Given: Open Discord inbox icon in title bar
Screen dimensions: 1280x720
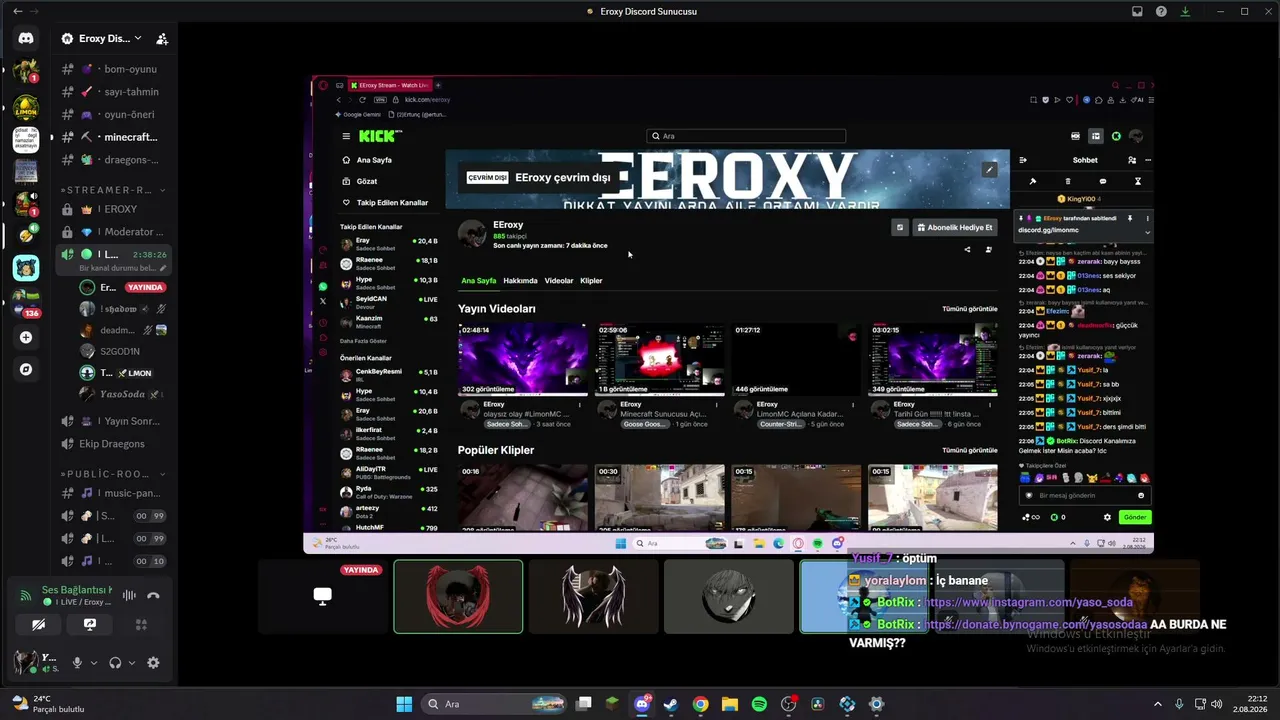Looking at the screenshot, I should pyautogui.click(x=1137, y=11).
